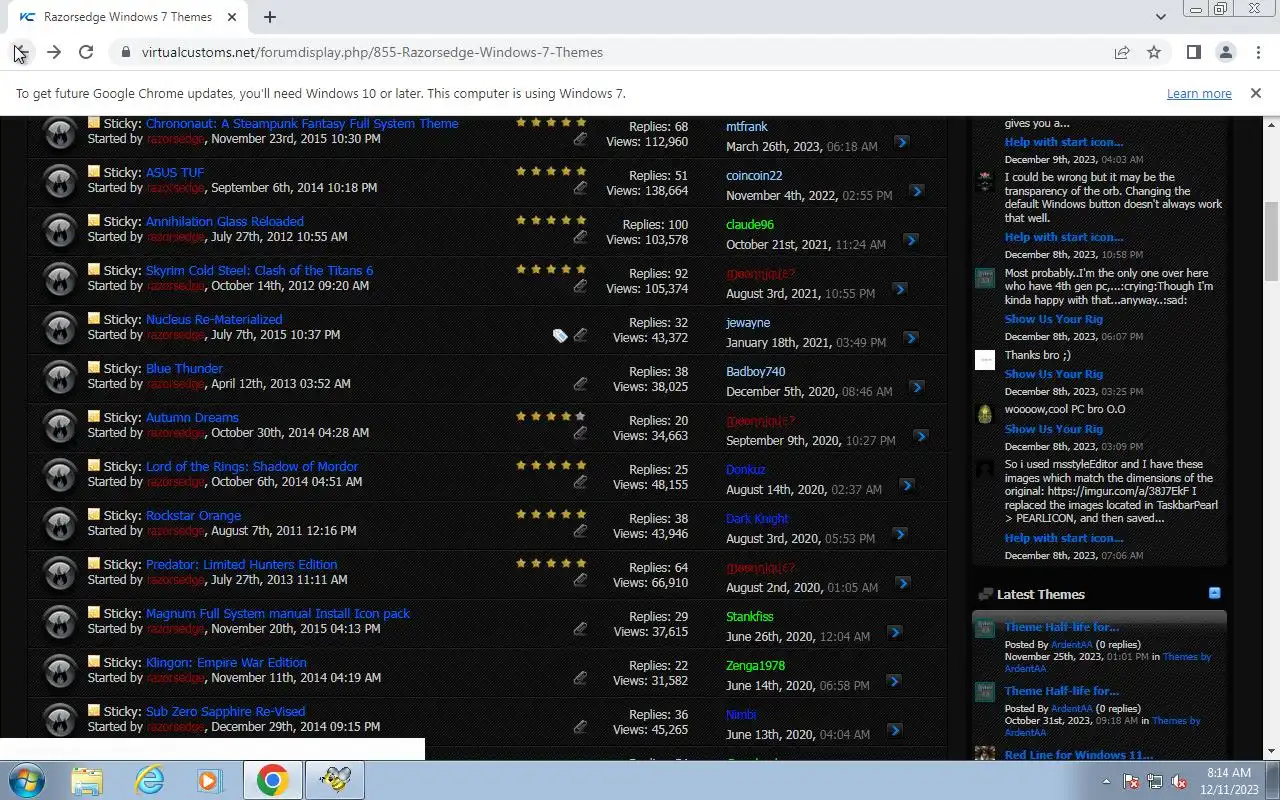Show hidden system tray icons
Viewport: 1280px width, 800px height.
[x=1106, y=781]
